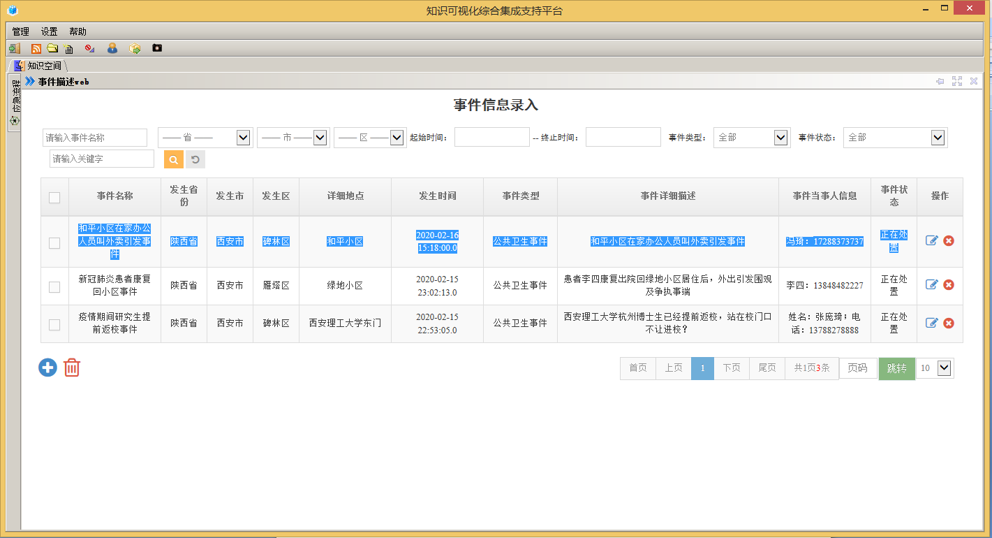
Task: Open the 市 city dropdown
Action: click(293, 137)
